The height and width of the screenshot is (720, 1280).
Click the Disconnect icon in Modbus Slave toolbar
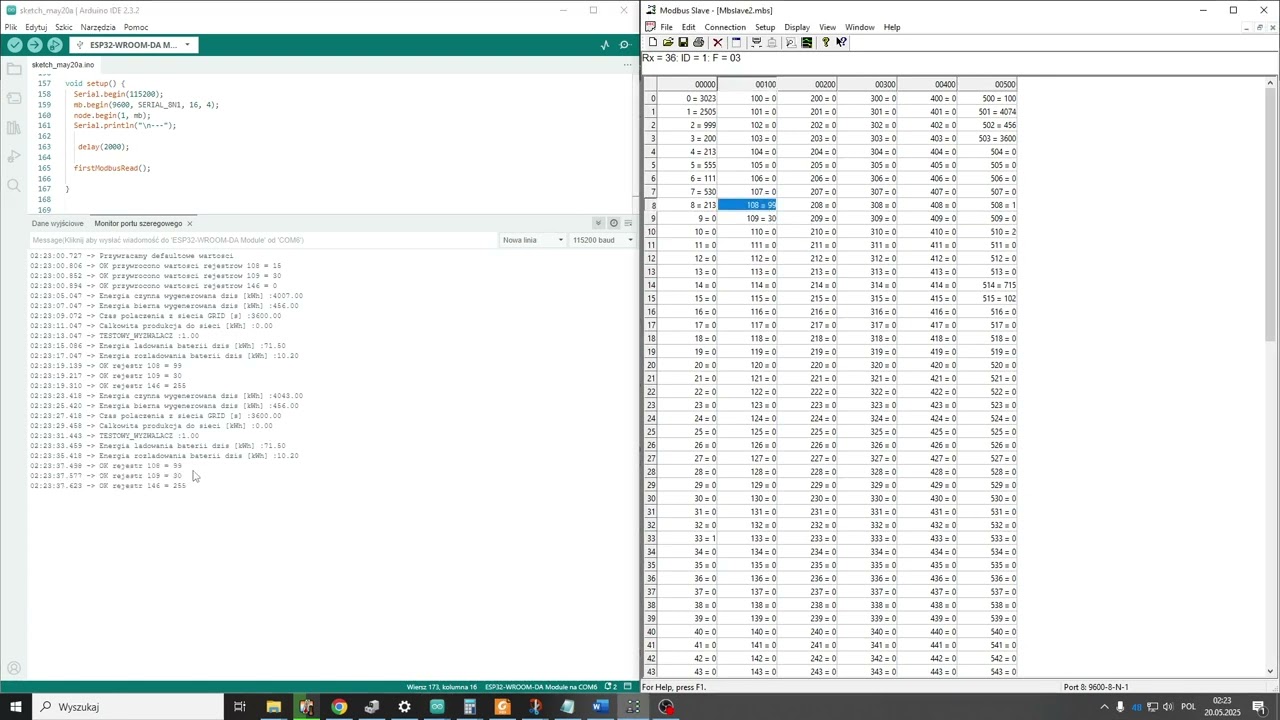pyautogui.click(x=771, y=42)
